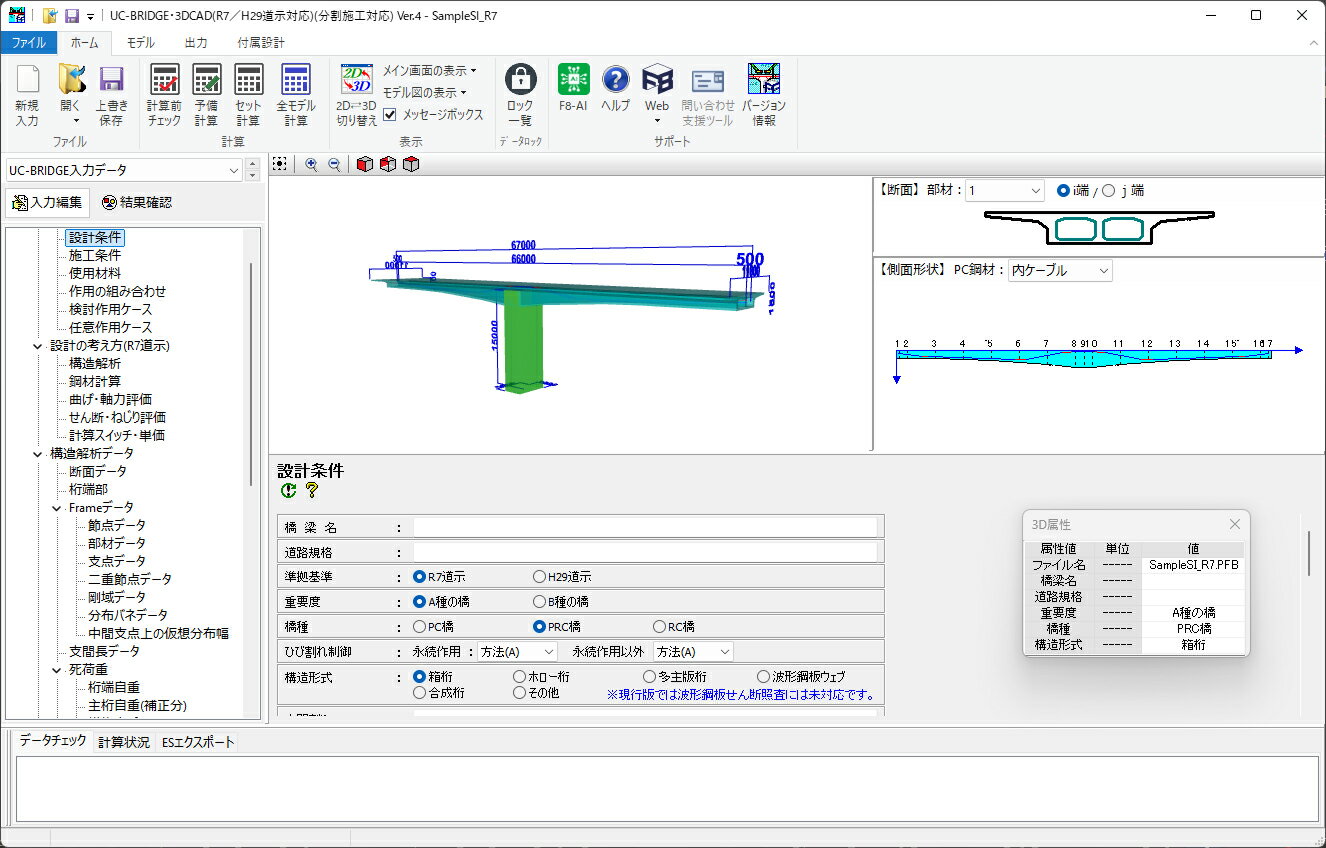Zoom in with the magnifier icon above the model
Image resolution: width=1326 pixels, height=848 pixels.
pos(310,163)
